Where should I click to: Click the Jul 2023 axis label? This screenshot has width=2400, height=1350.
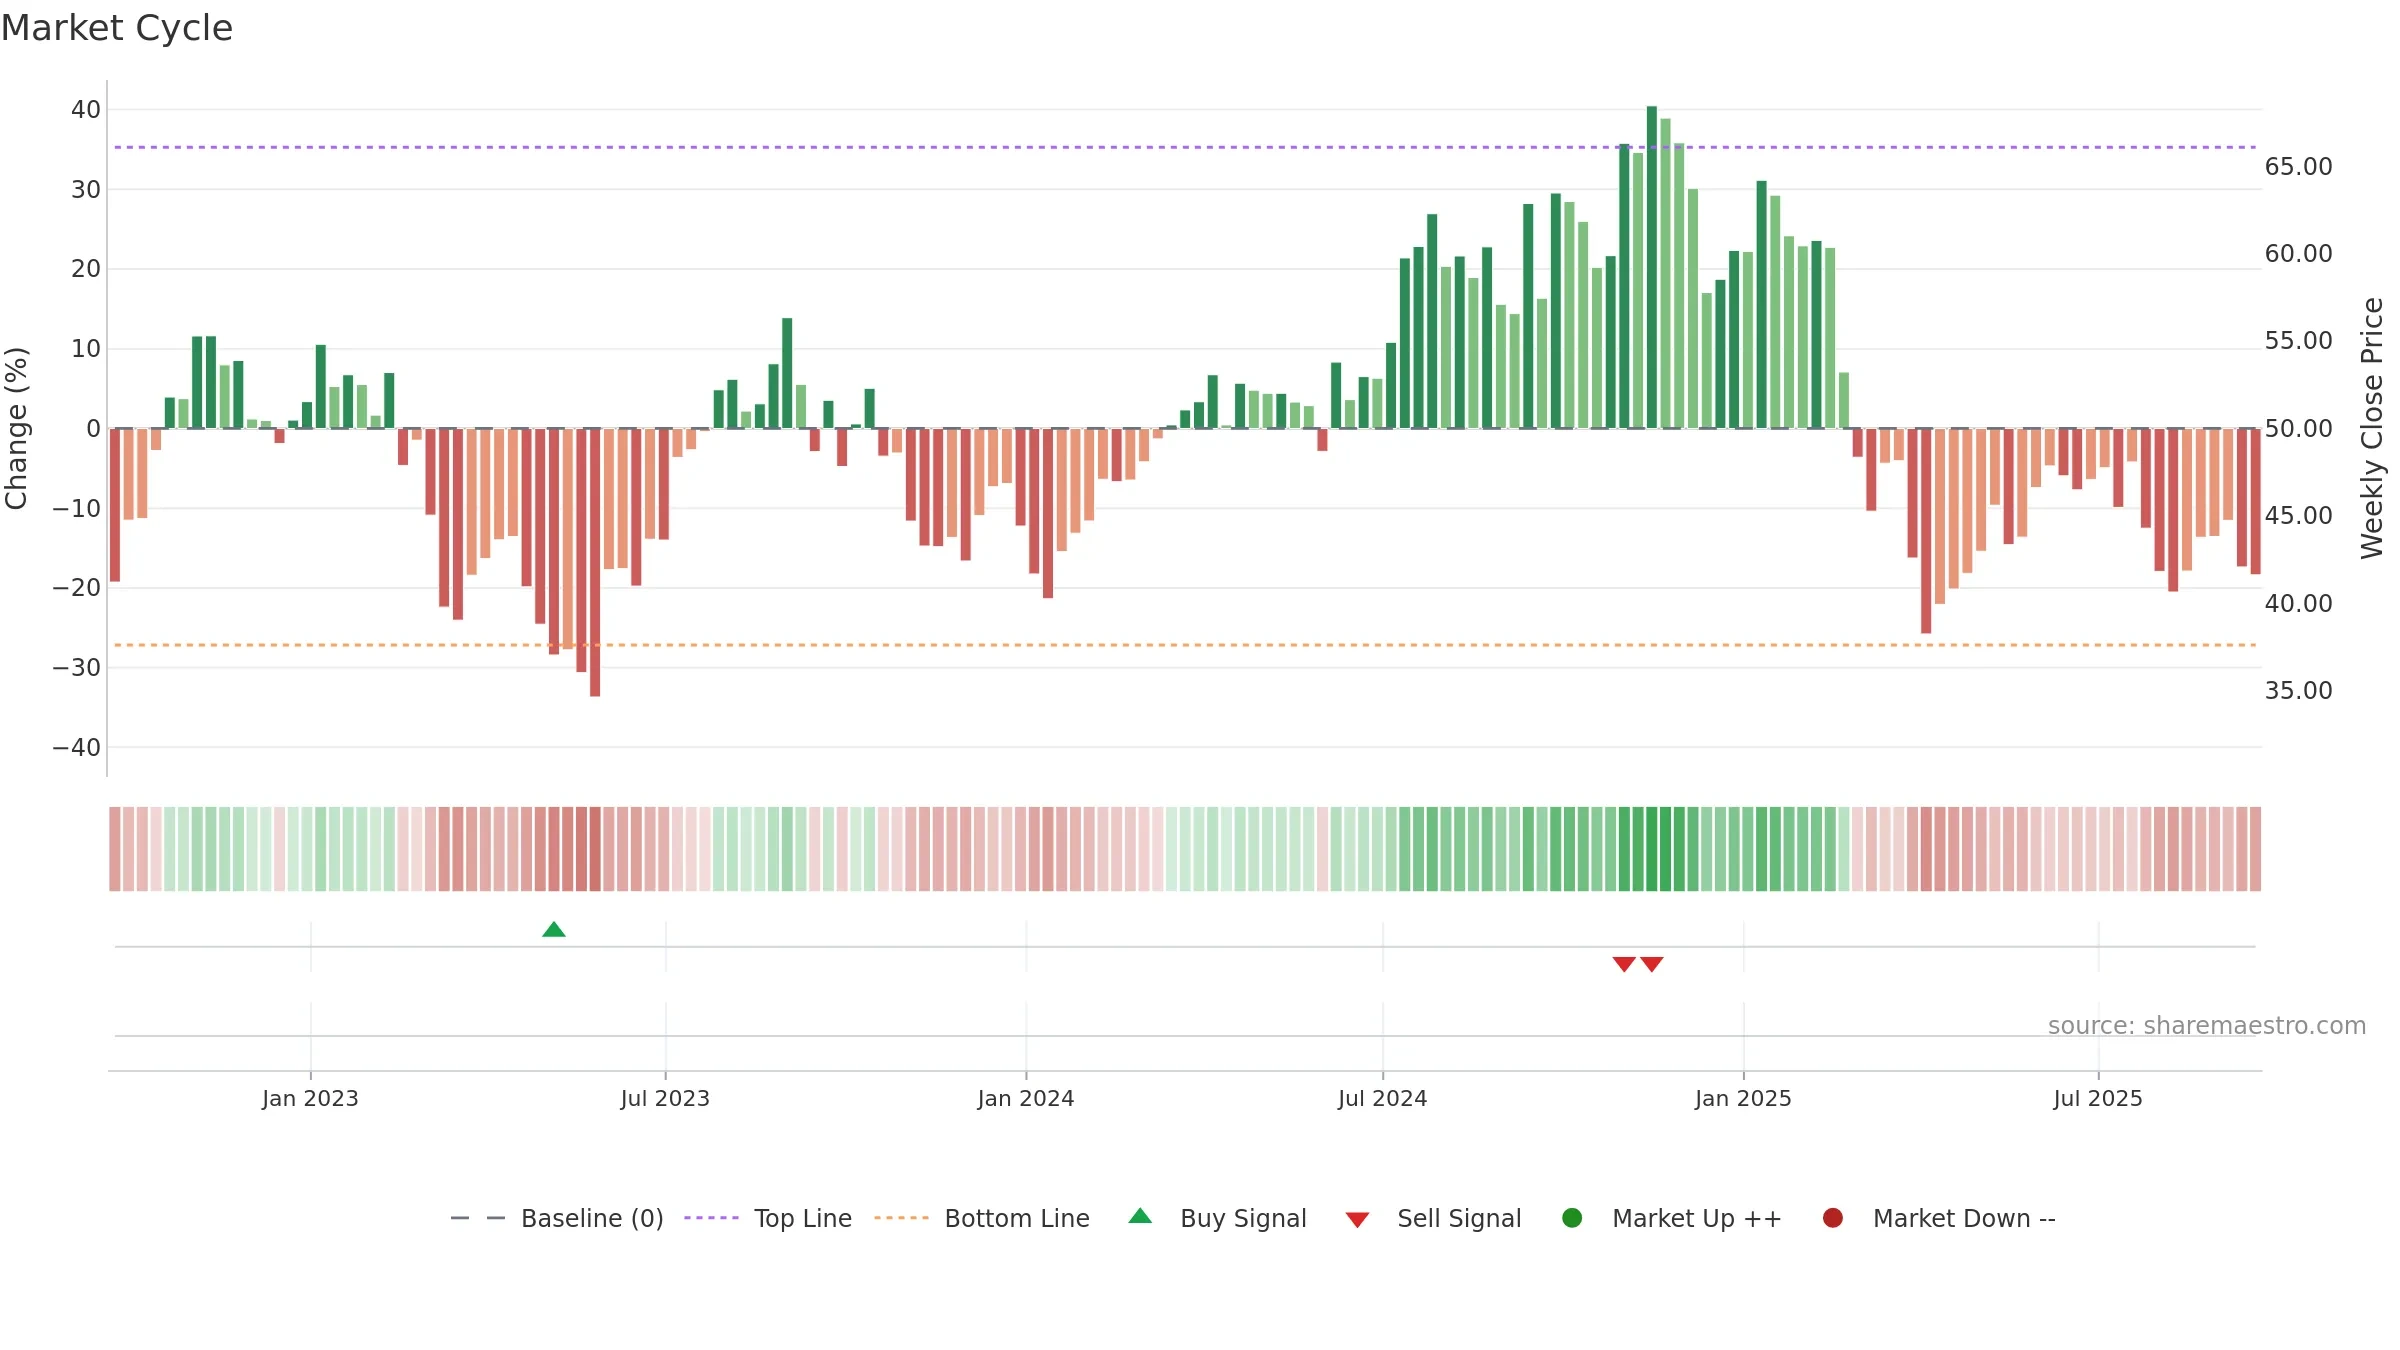click(x=665, y=1099)
